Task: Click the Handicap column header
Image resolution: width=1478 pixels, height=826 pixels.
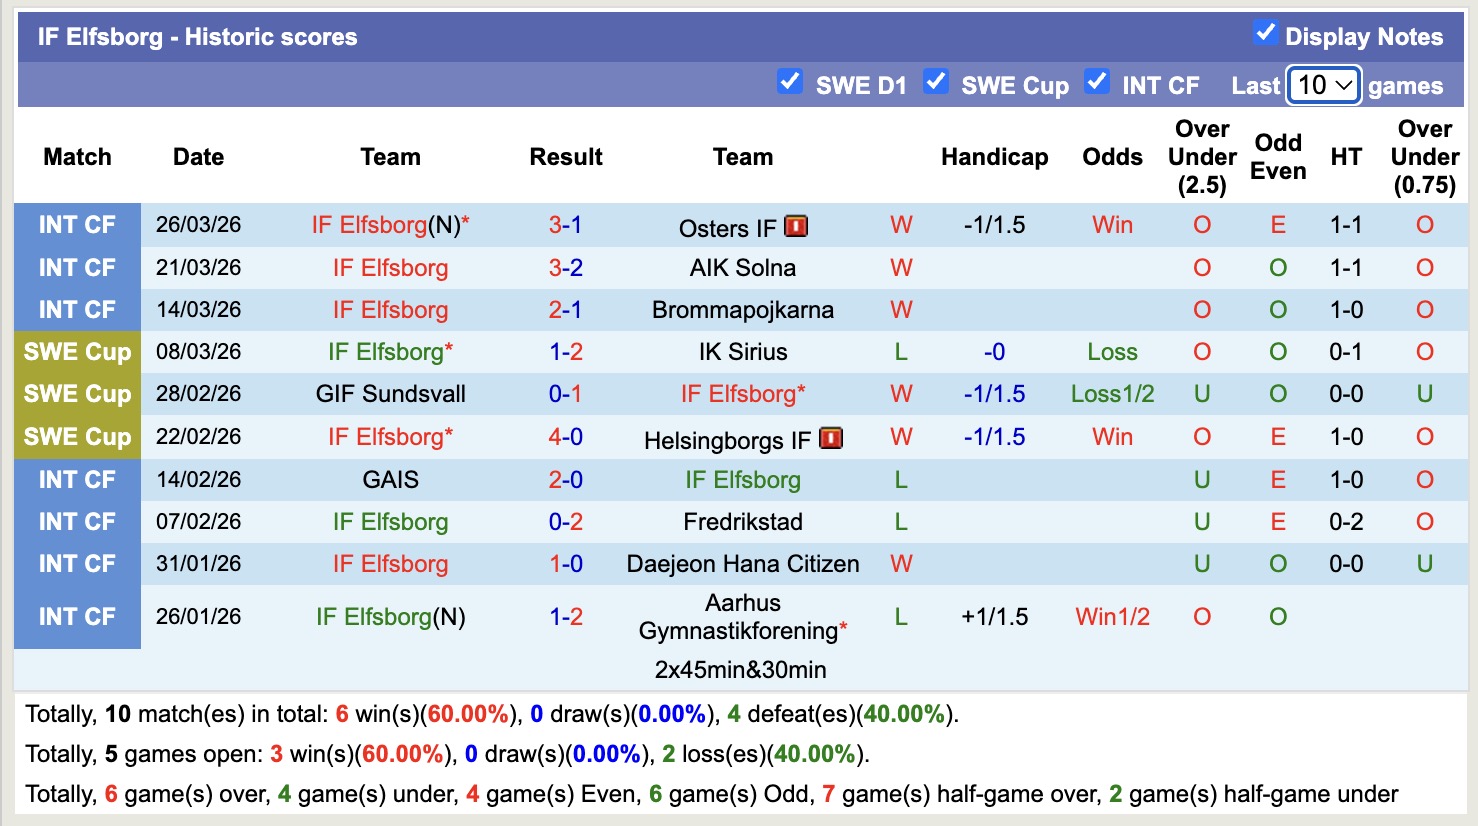Action: tap(994, 157)
